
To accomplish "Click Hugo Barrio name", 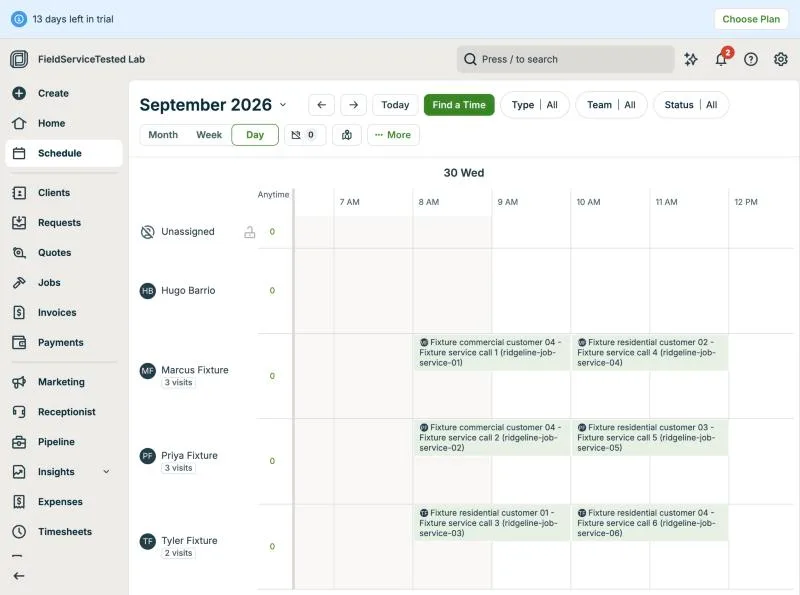I will point(188,291).
